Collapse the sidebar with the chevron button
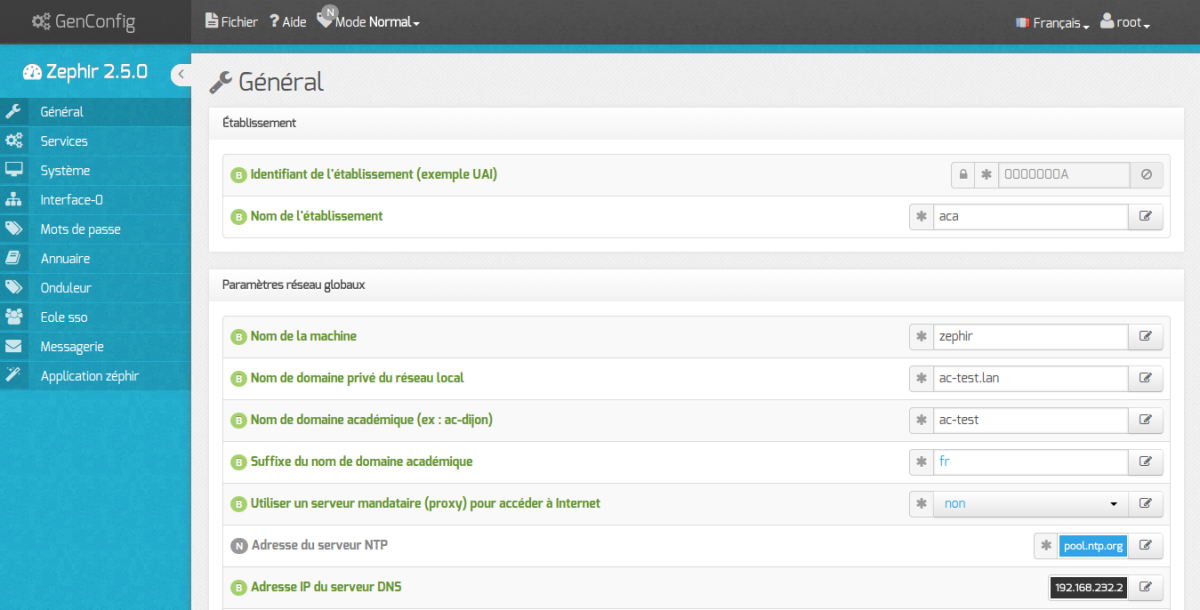The width and height of the screenshot is (1200, 610). tap(181, 74)
